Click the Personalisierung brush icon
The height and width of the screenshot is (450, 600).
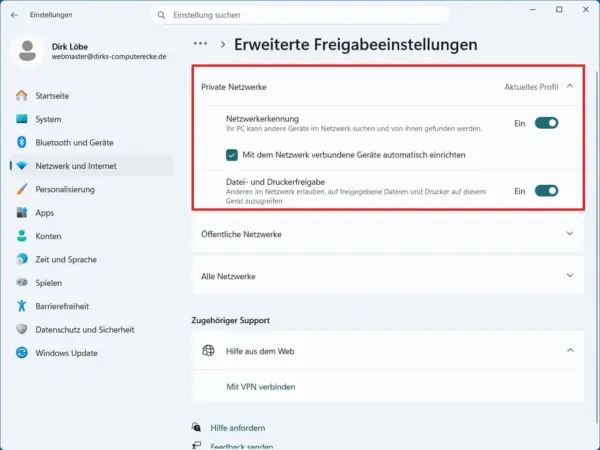click(x=22, y=189)
